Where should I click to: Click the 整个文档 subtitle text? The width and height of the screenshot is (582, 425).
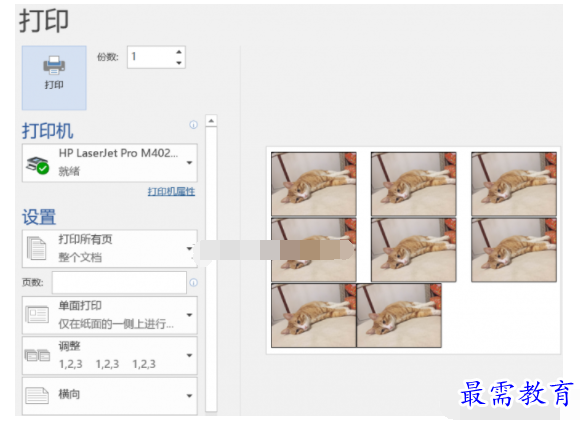click(x=80, y=257)
